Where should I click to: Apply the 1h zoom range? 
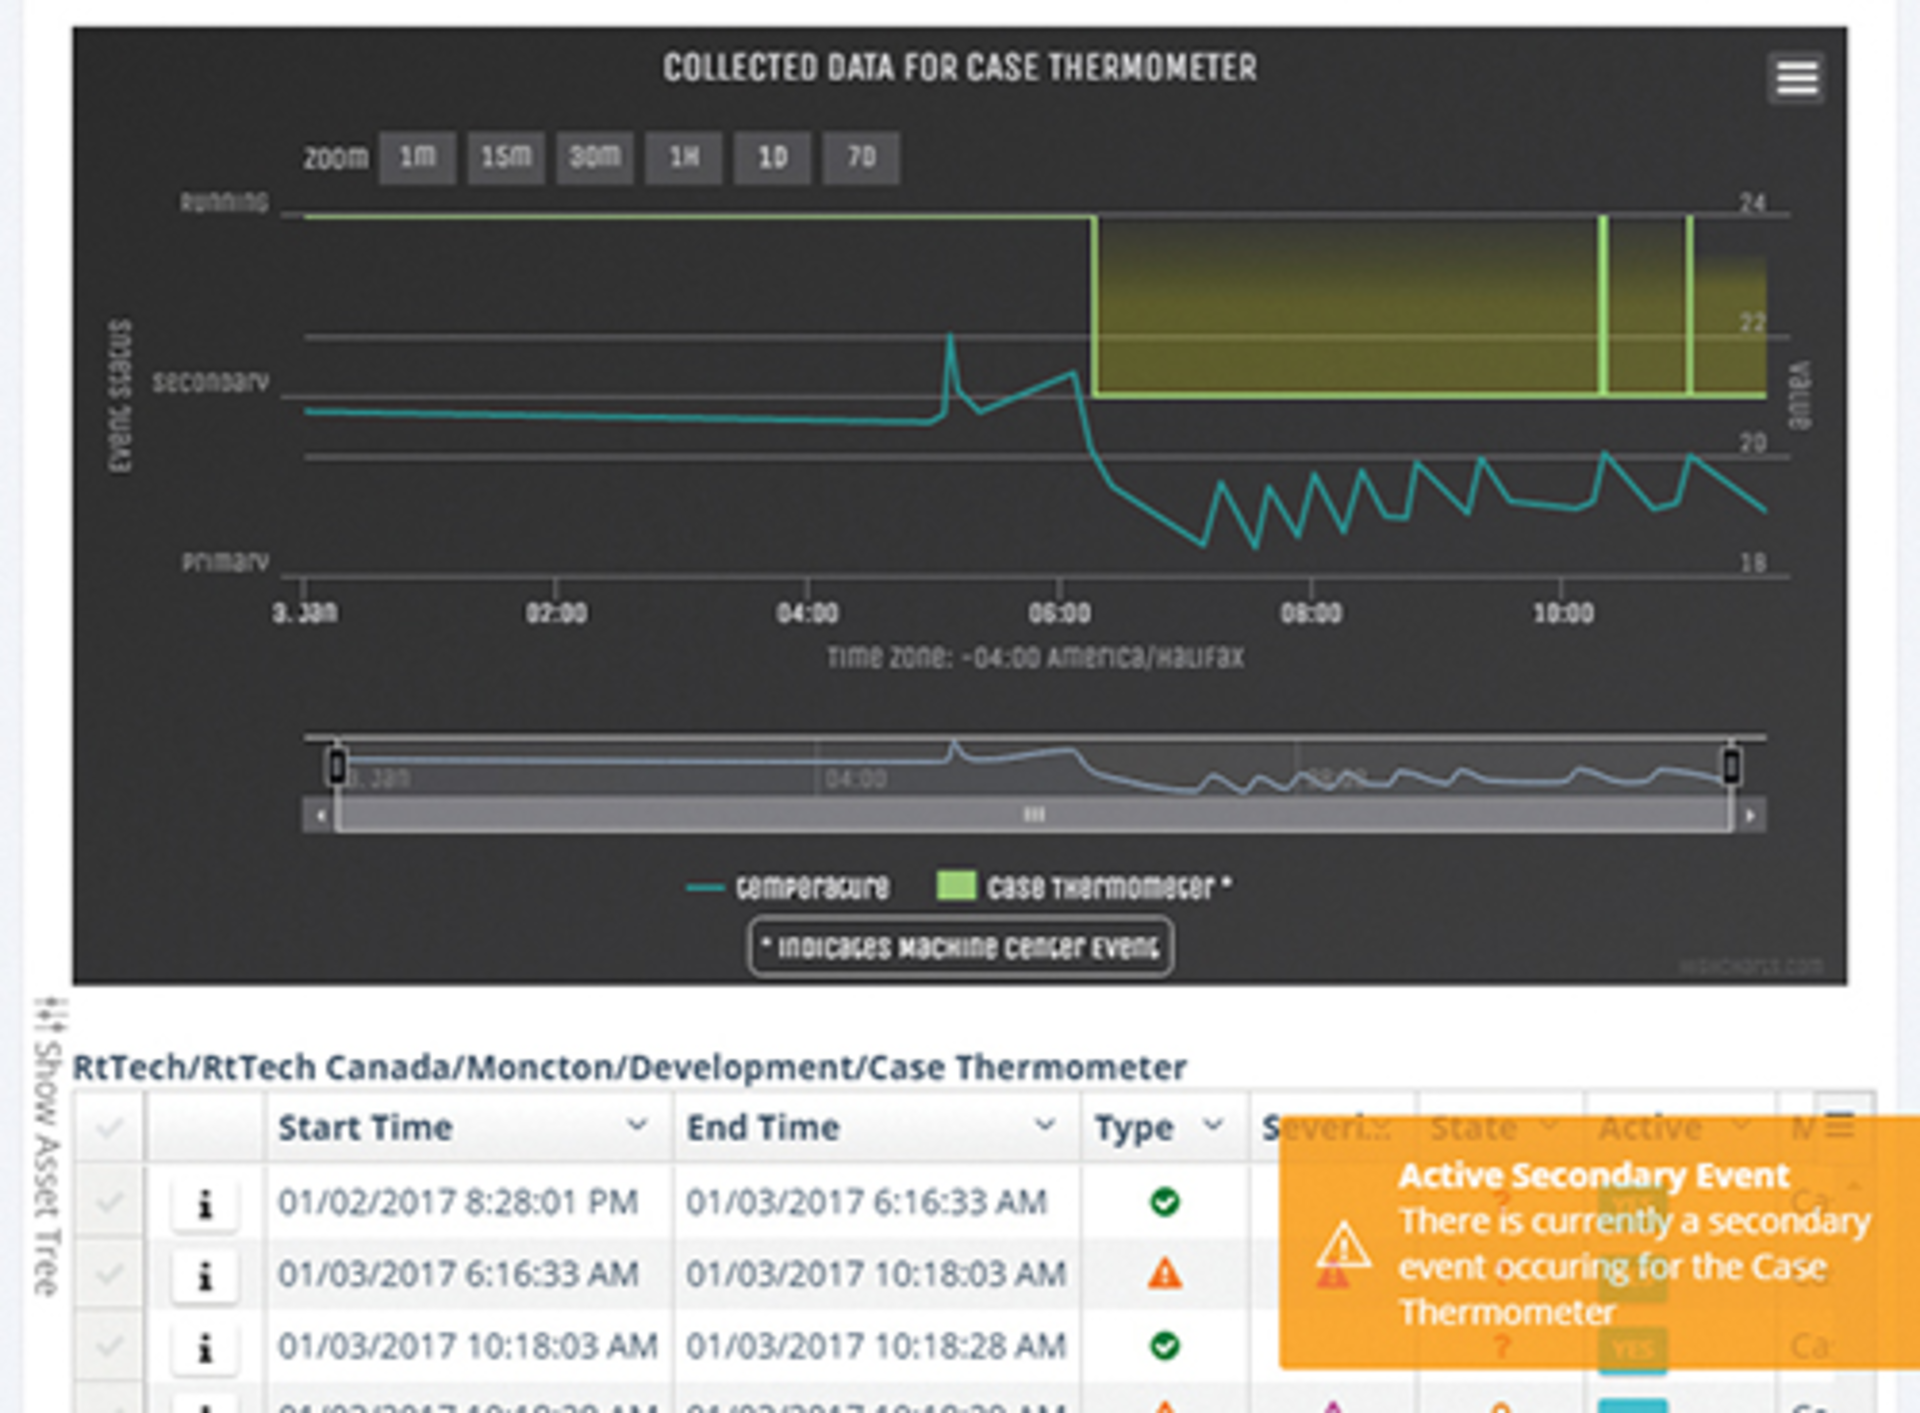pos(684,156)
